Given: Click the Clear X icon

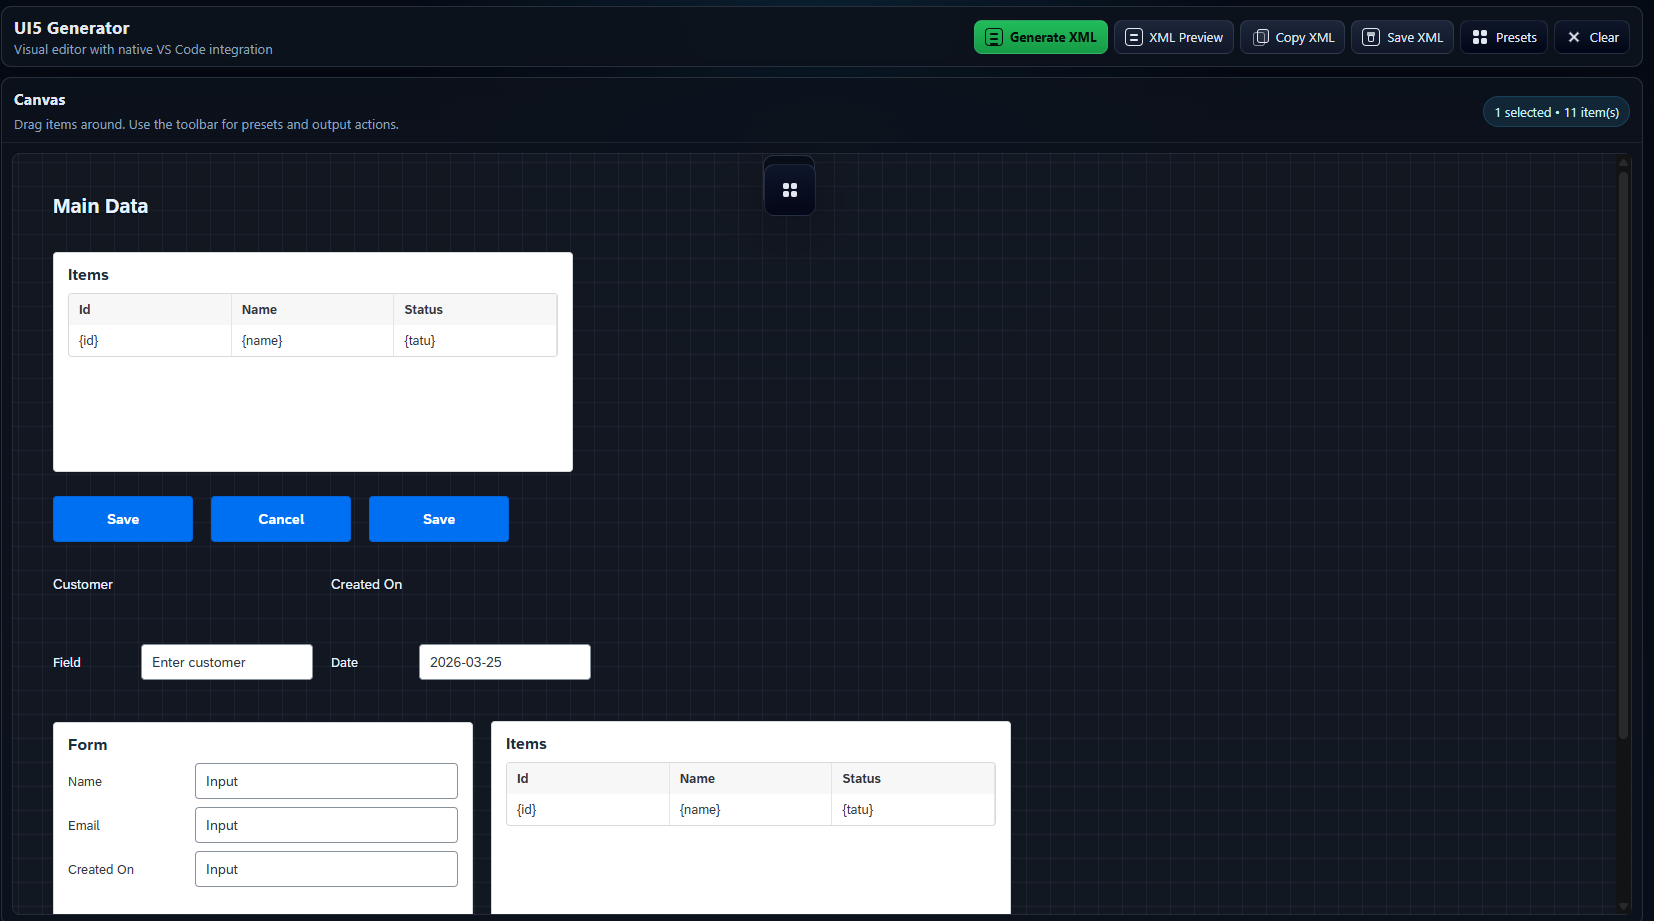Looking at the screenshot, I should (1572, 37).
